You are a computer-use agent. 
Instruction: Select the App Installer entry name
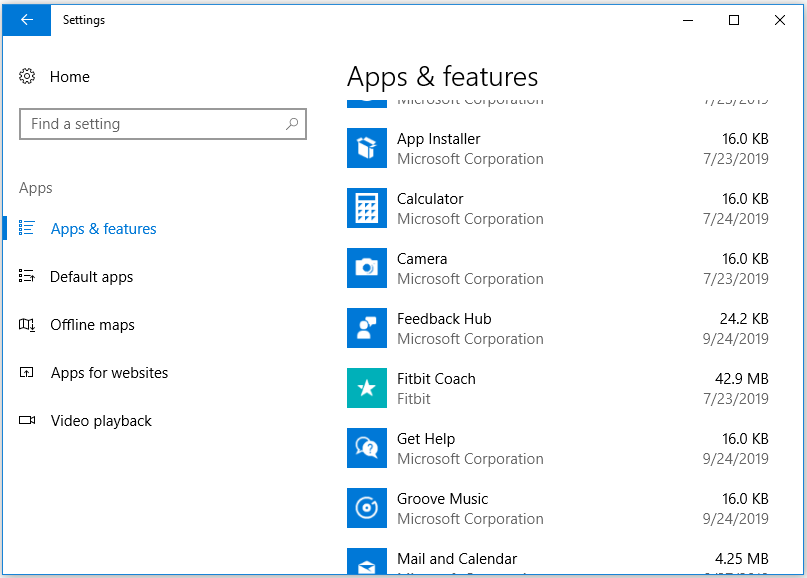(438, 139)
